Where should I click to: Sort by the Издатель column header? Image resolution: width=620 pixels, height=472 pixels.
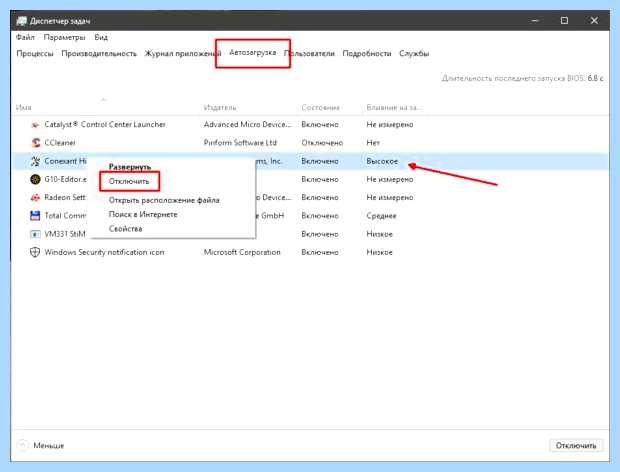(x=220, y=108)
